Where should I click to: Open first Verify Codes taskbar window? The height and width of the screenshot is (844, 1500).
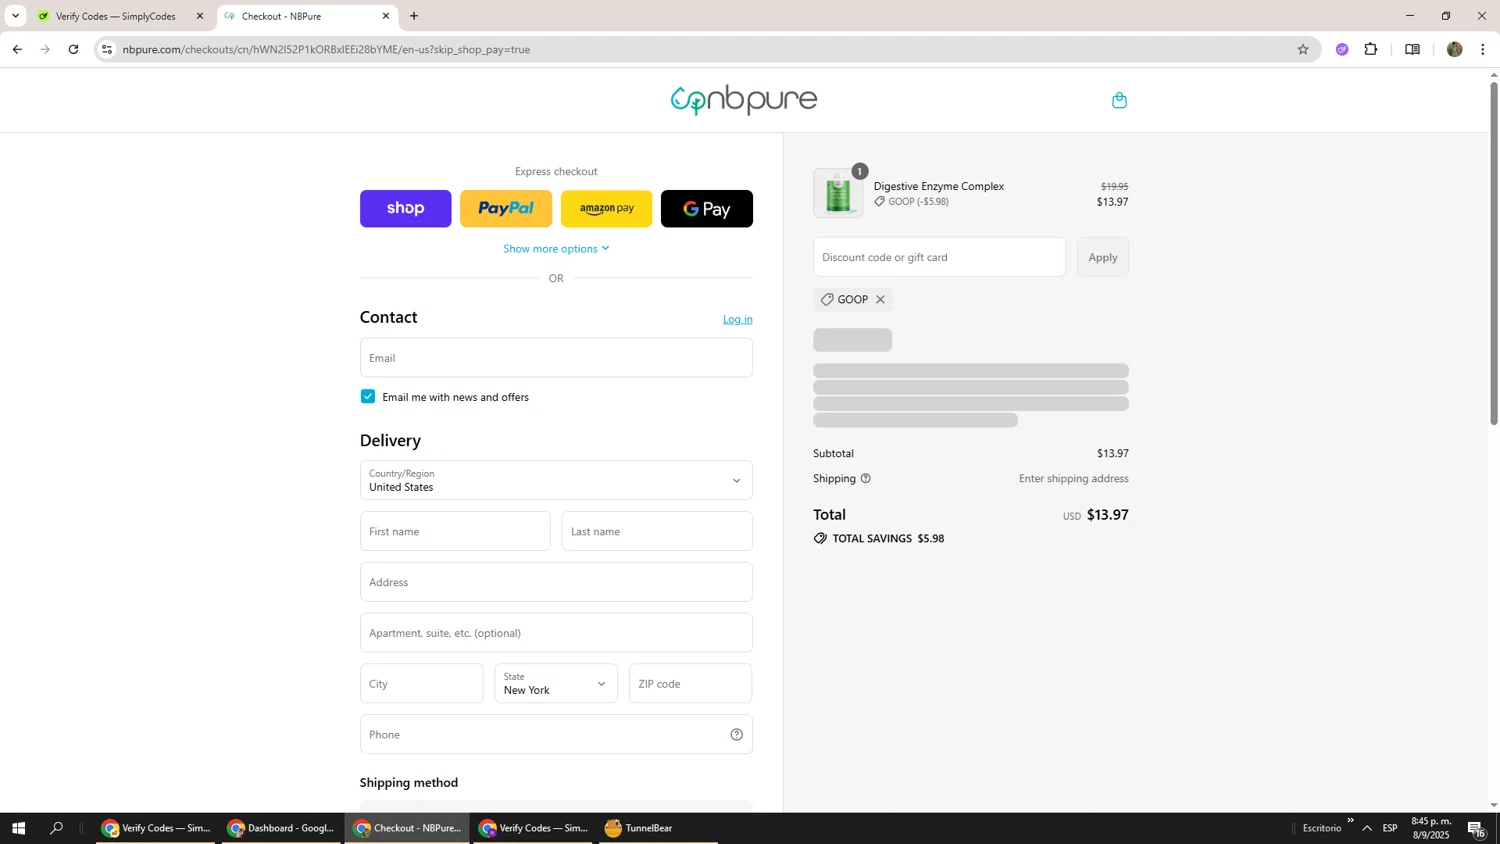(x=155, y=828)
